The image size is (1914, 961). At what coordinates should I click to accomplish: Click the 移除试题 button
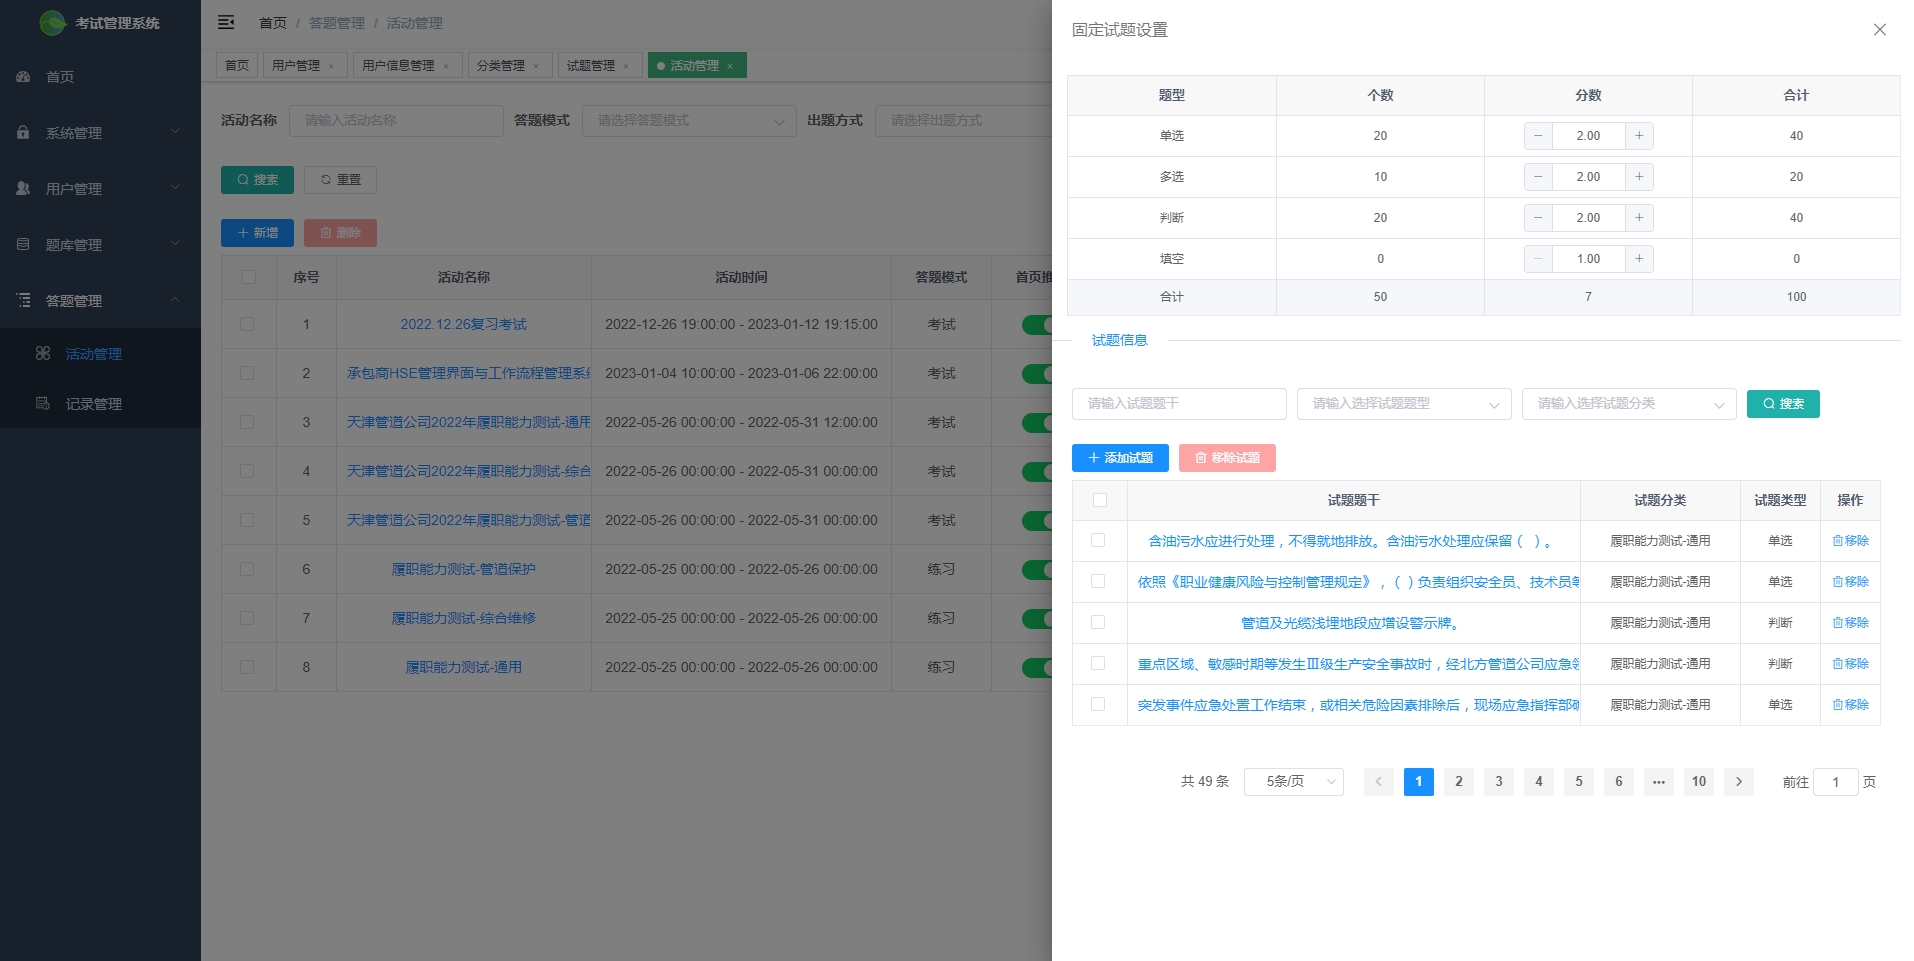[x=1227, y=458]
